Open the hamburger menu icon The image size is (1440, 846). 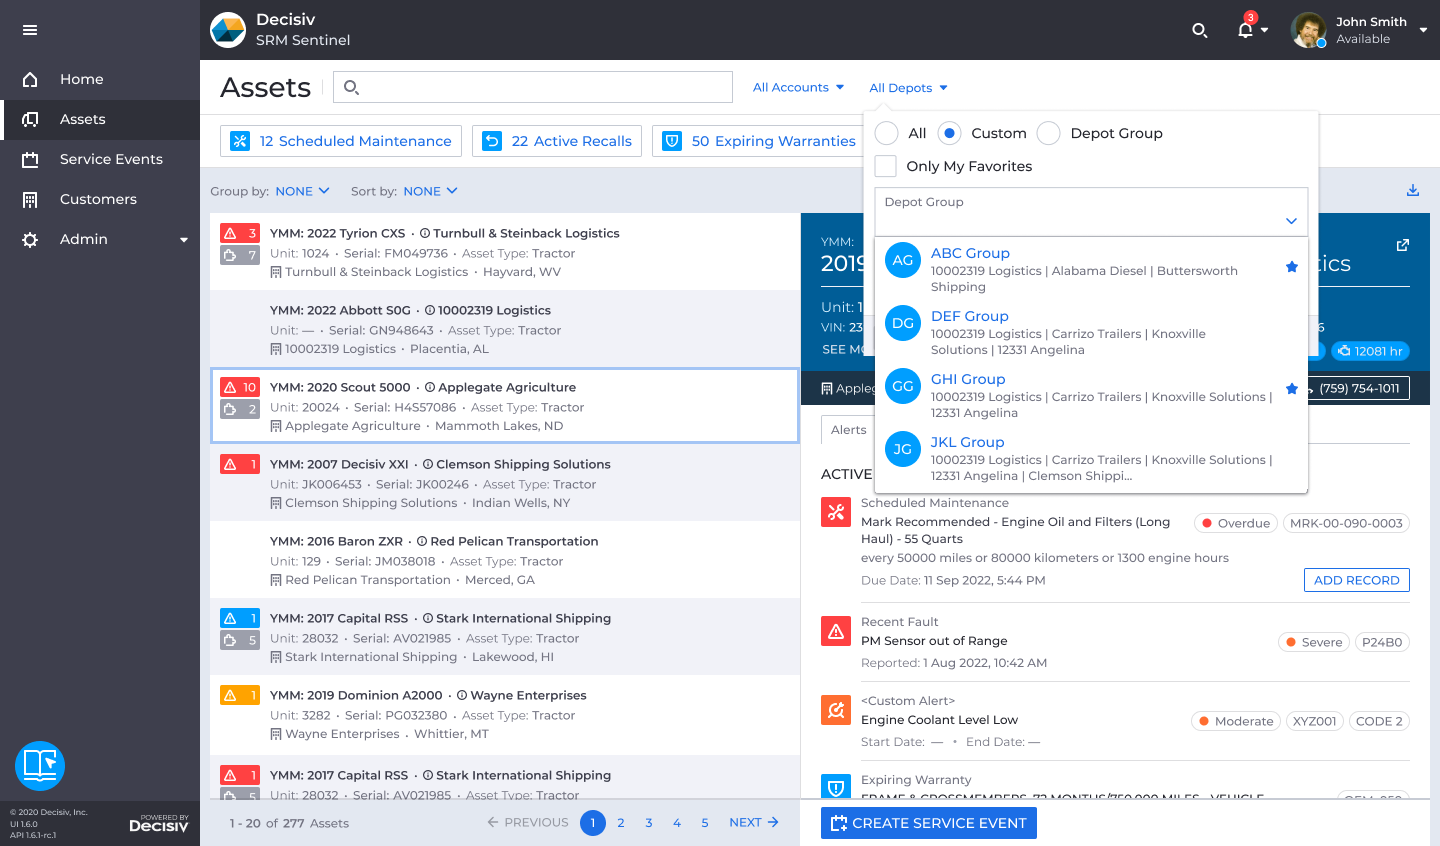point(30,30)
